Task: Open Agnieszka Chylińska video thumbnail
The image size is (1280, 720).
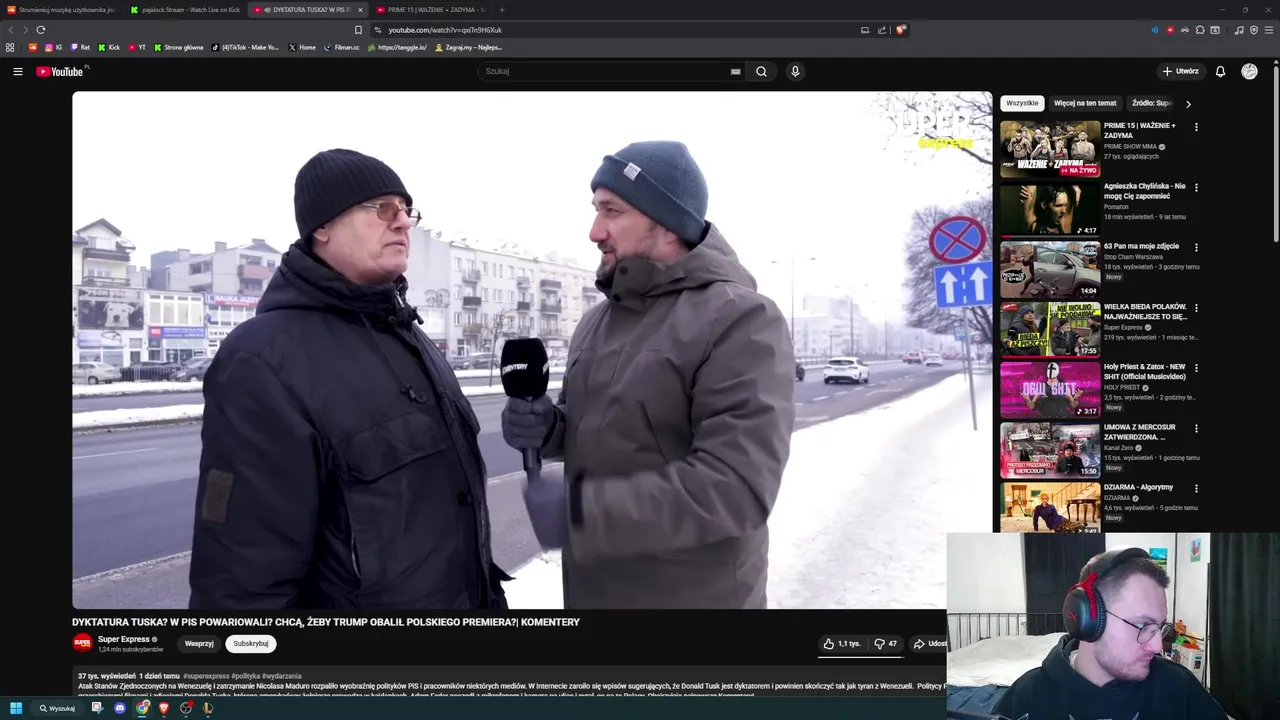Action: click(x=1050, y=209)
